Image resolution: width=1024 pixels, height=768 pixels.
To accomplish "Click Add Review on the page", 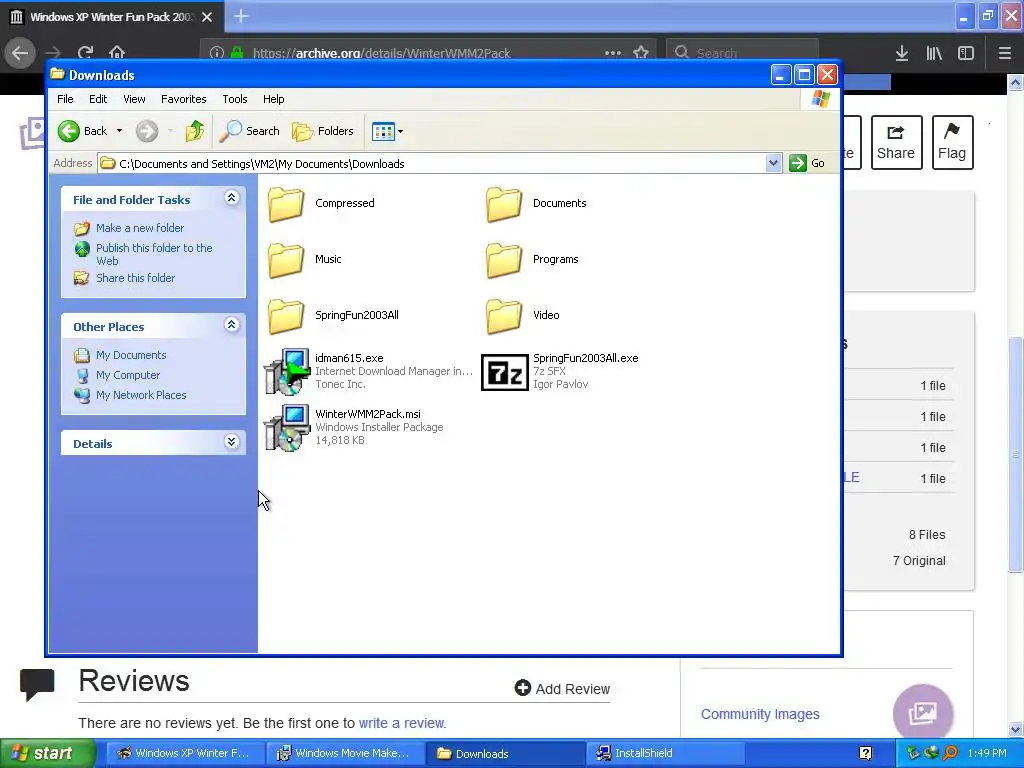I will 562,689.
